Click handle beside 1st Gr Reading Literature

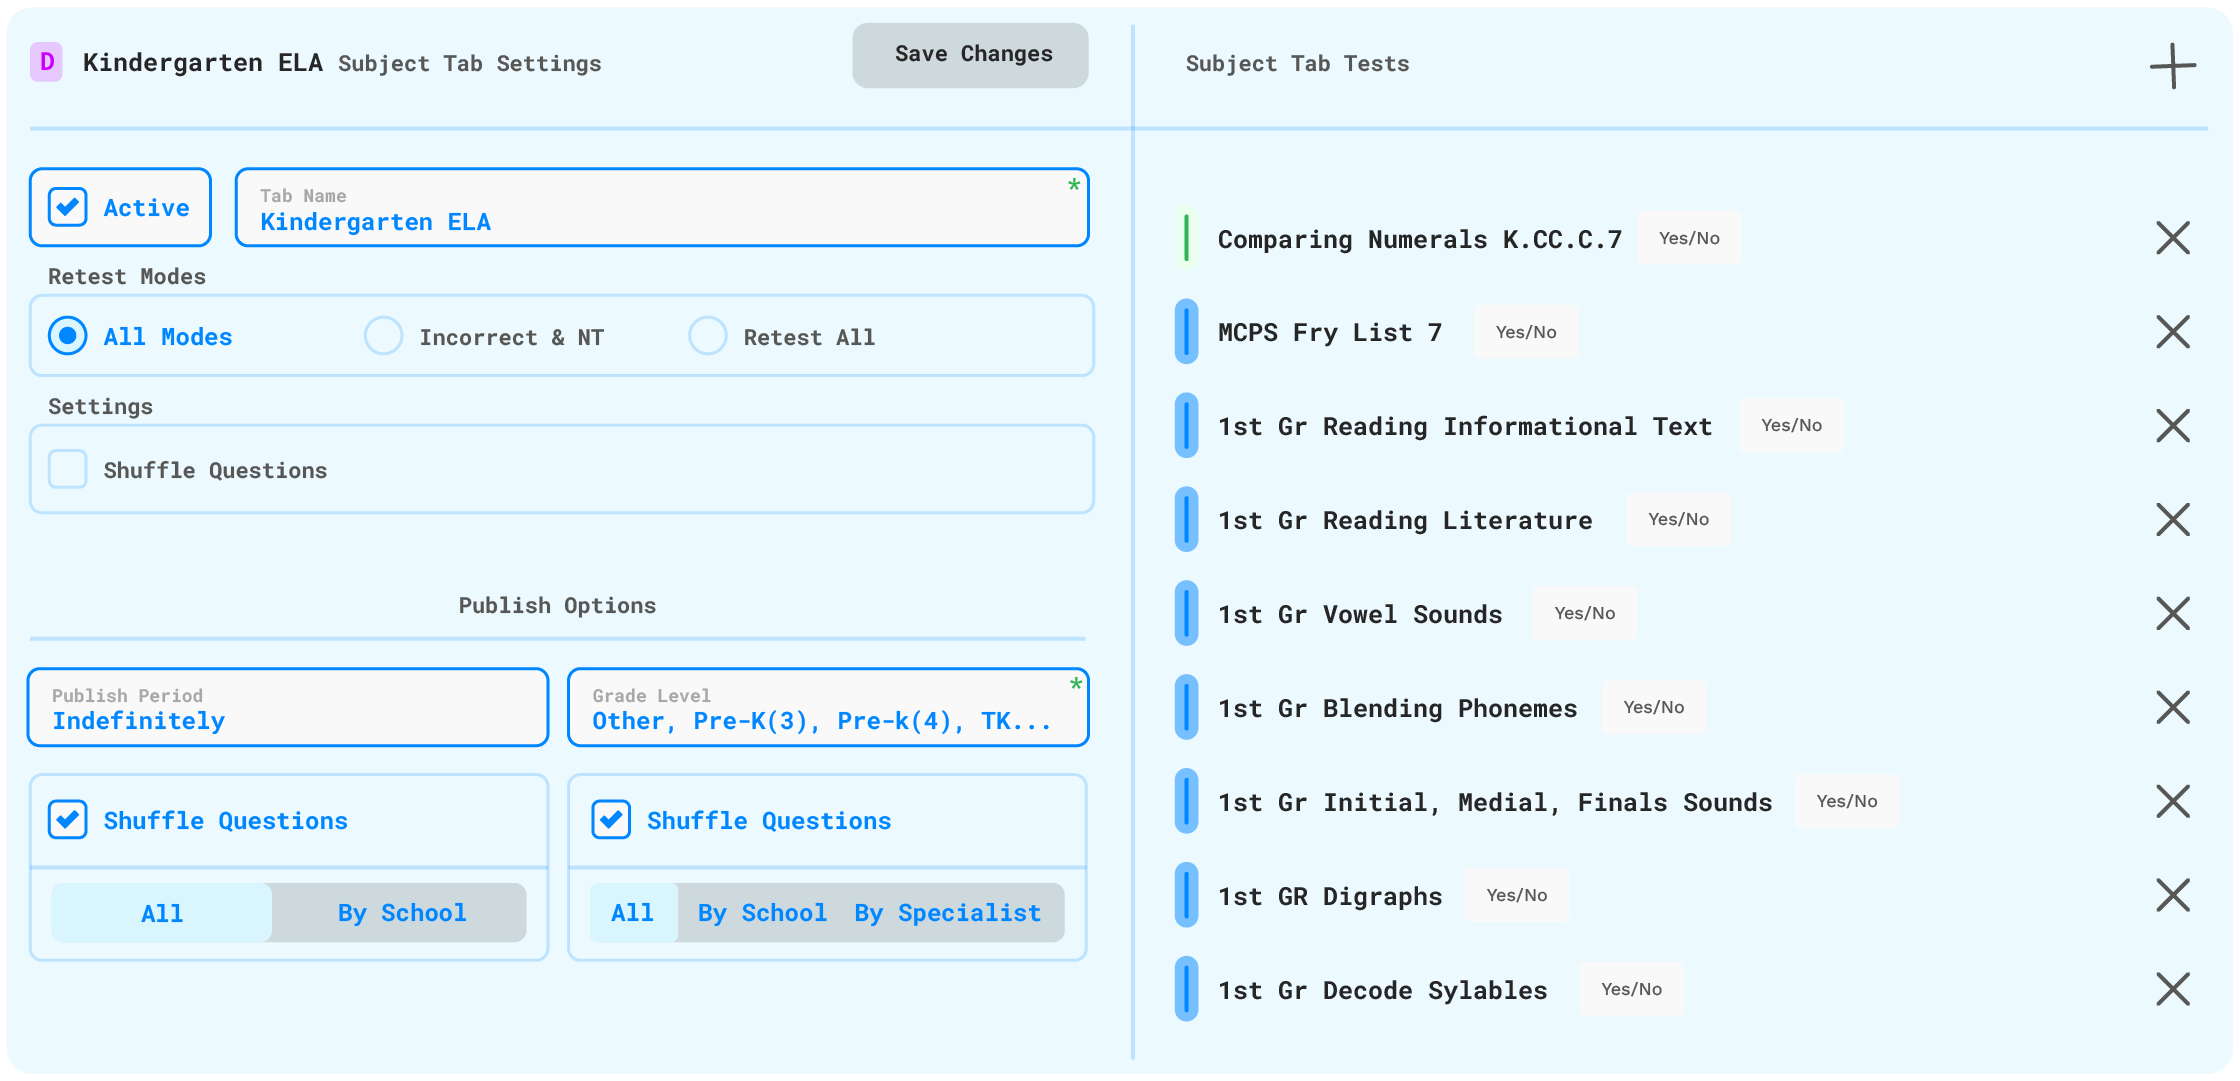[x=1186, y=520]
